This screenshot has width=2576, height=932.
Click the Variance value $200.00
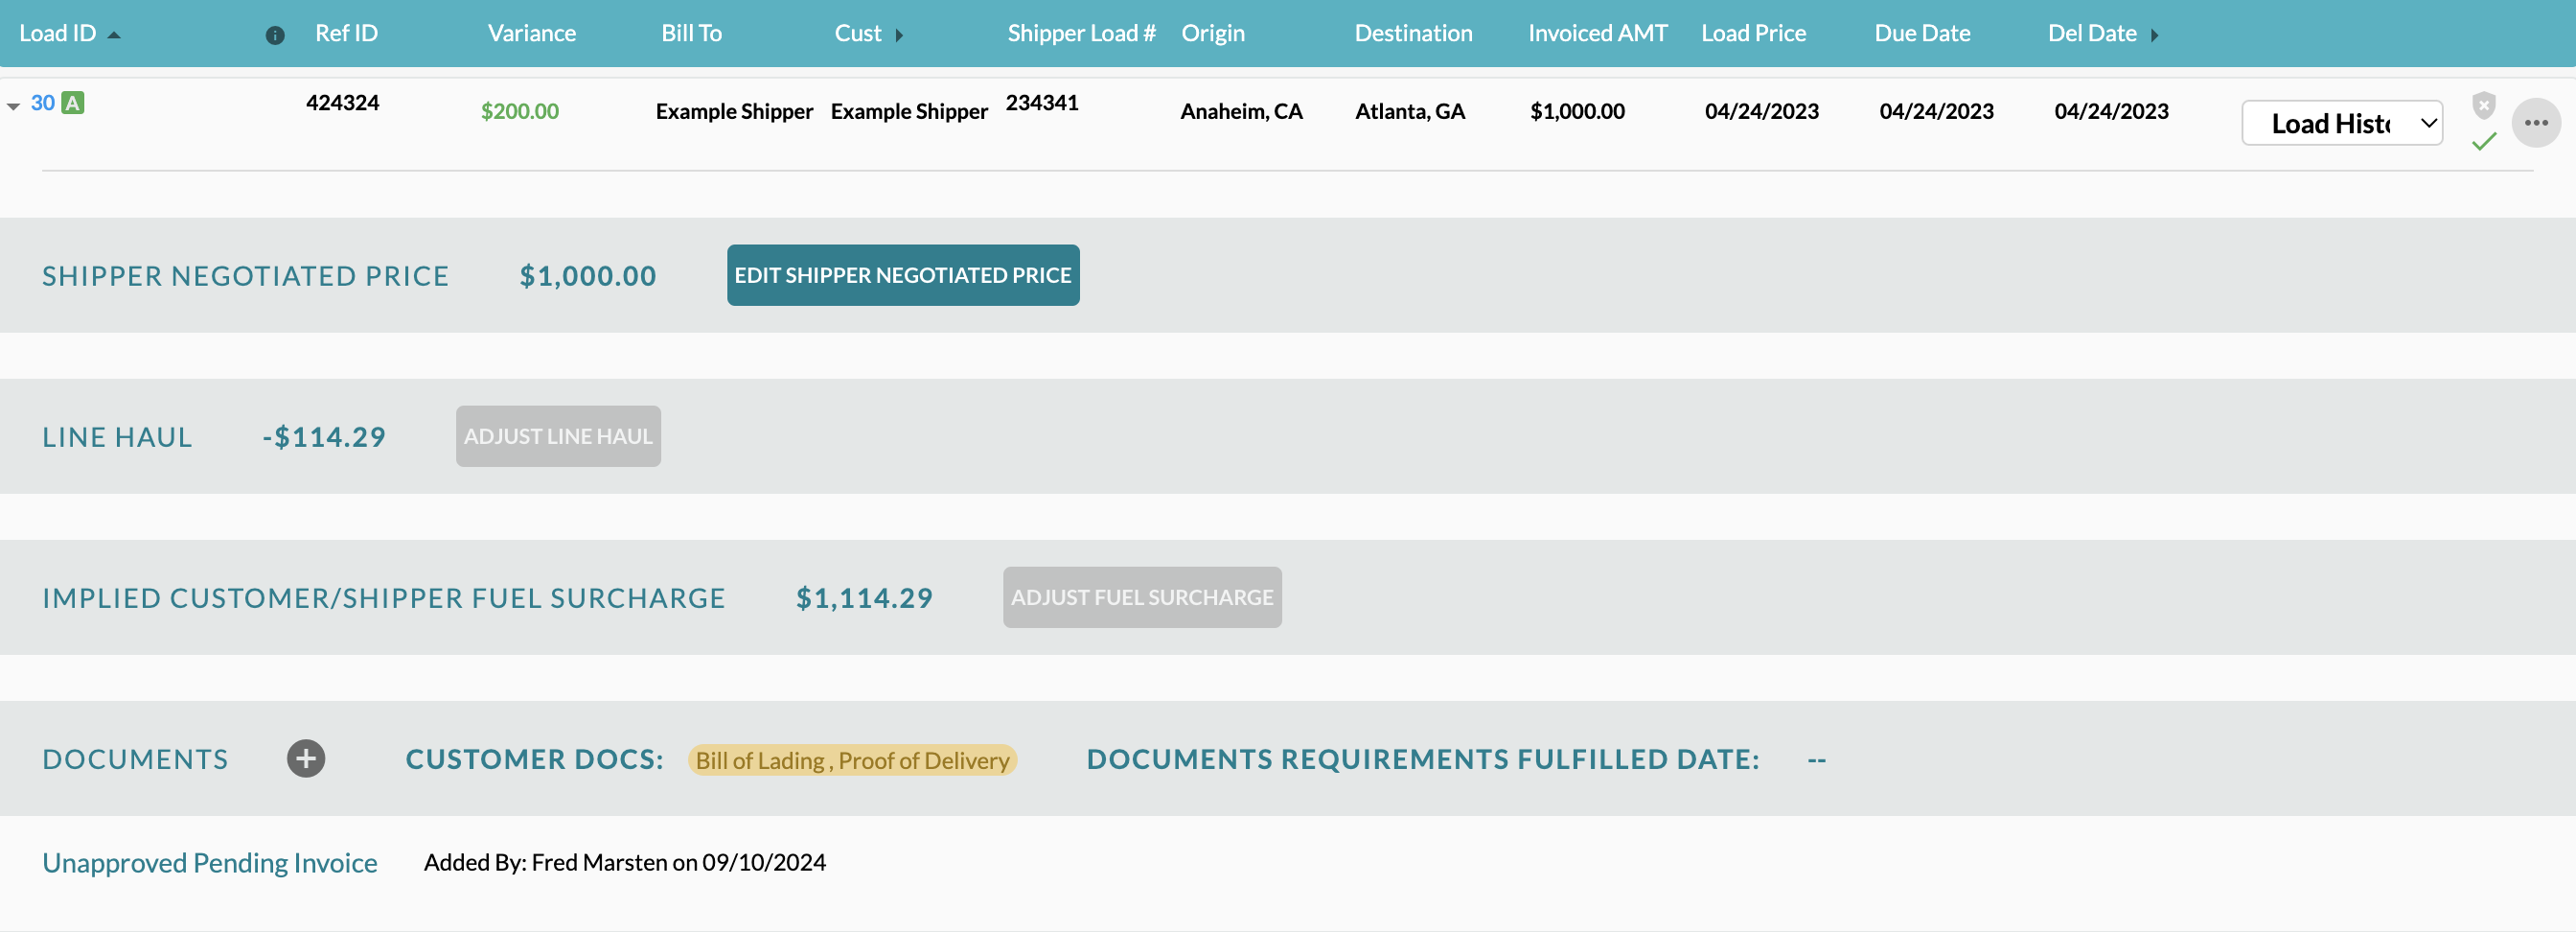(x=520, y=111)
